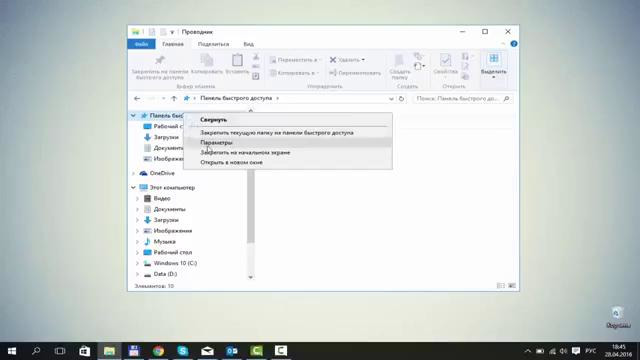Screen dimensions: 640x360
Task: Select Документы under Этот компьютер
Action: coord(169,209)
